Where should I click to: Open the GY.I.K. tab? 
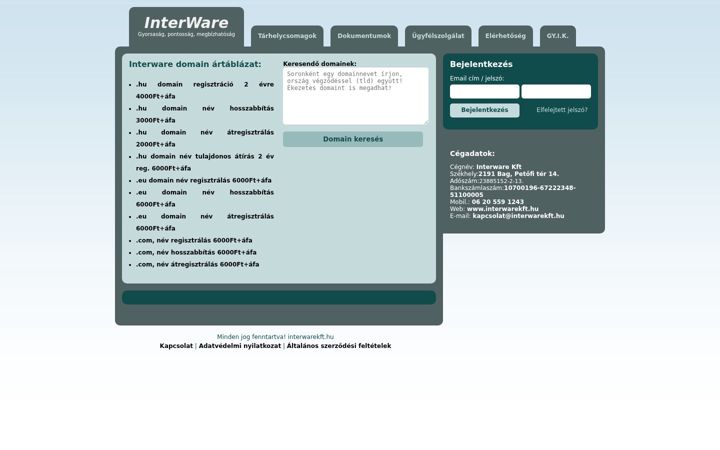(557, 36)
